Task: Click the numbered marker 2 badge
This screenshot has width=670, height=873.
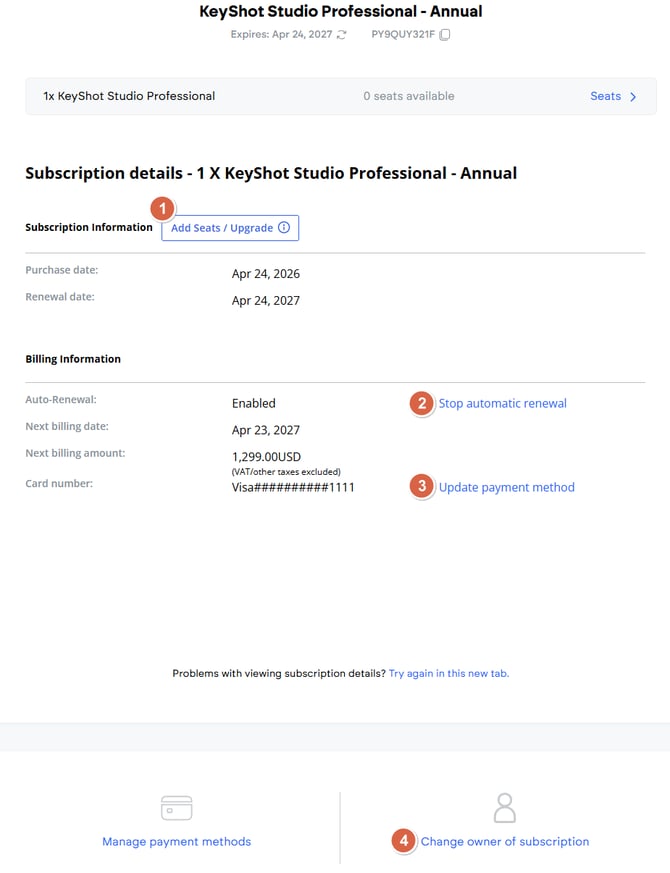Action: (422, 403)
